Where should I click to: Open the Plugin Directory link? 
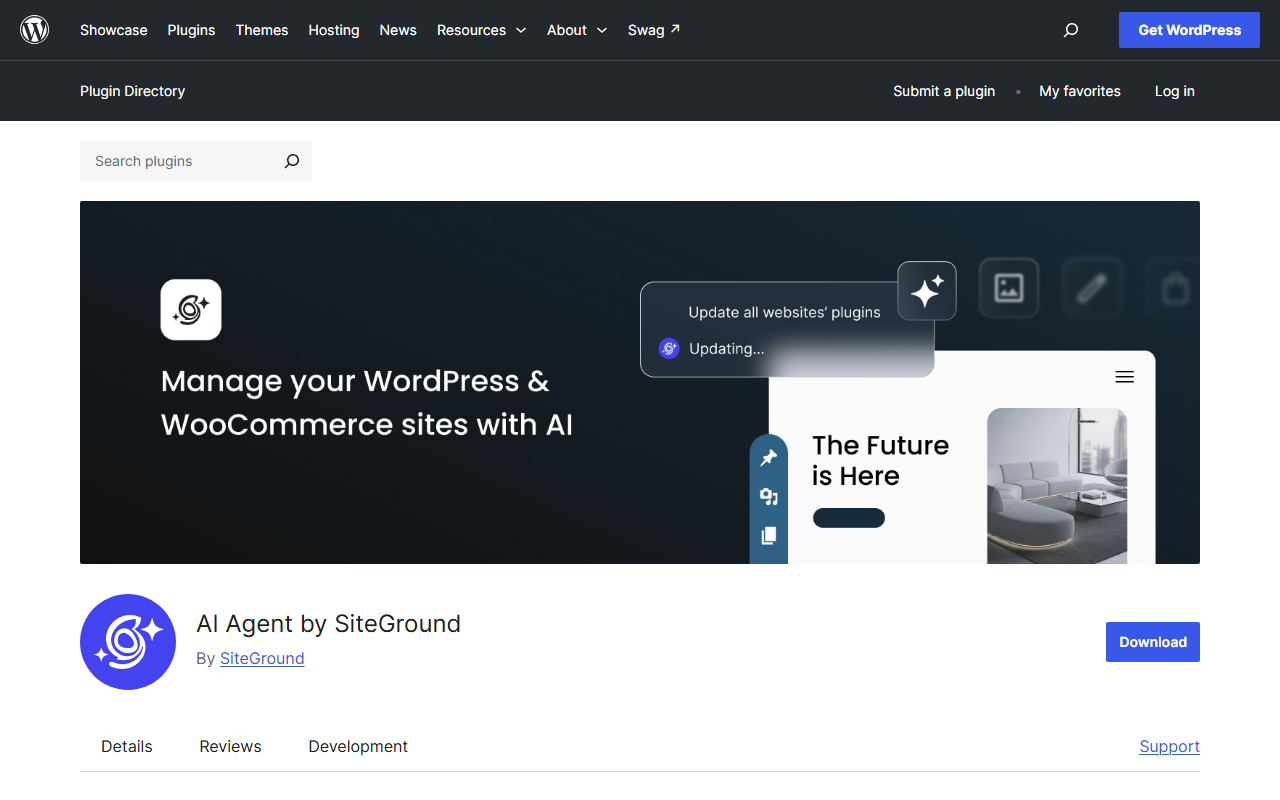(x=133, y=91)
